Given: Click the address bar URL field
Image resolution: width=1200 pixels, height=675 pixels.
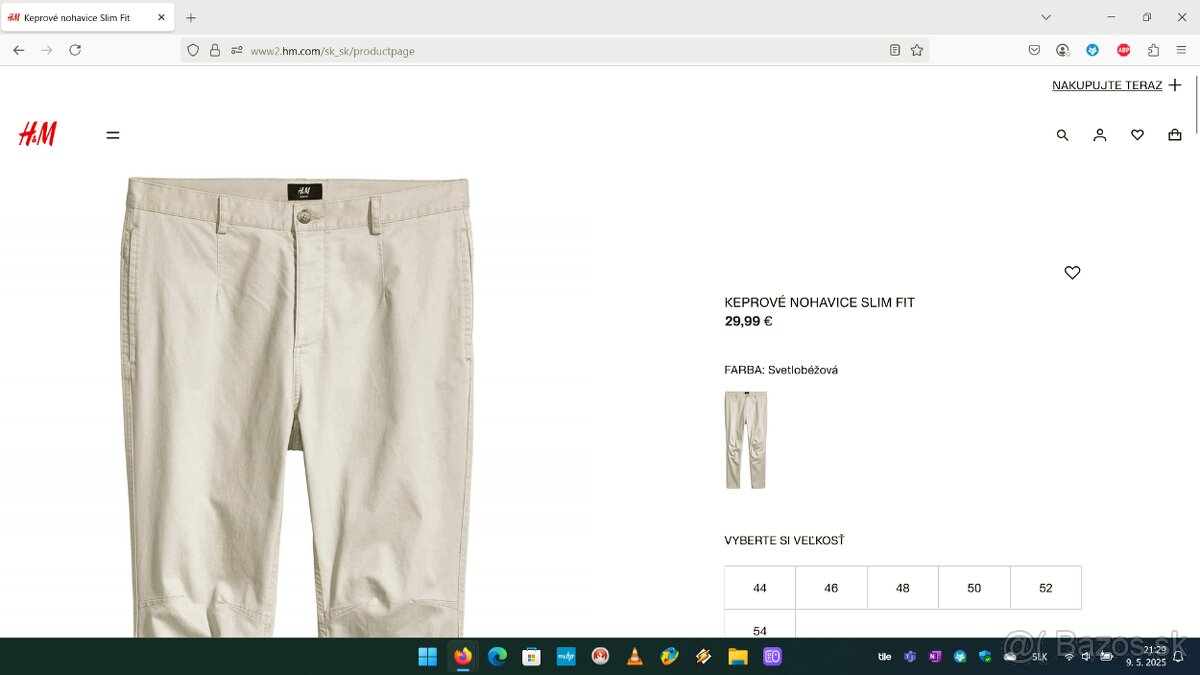Looking at the screenshot, I should pos(560,51).
